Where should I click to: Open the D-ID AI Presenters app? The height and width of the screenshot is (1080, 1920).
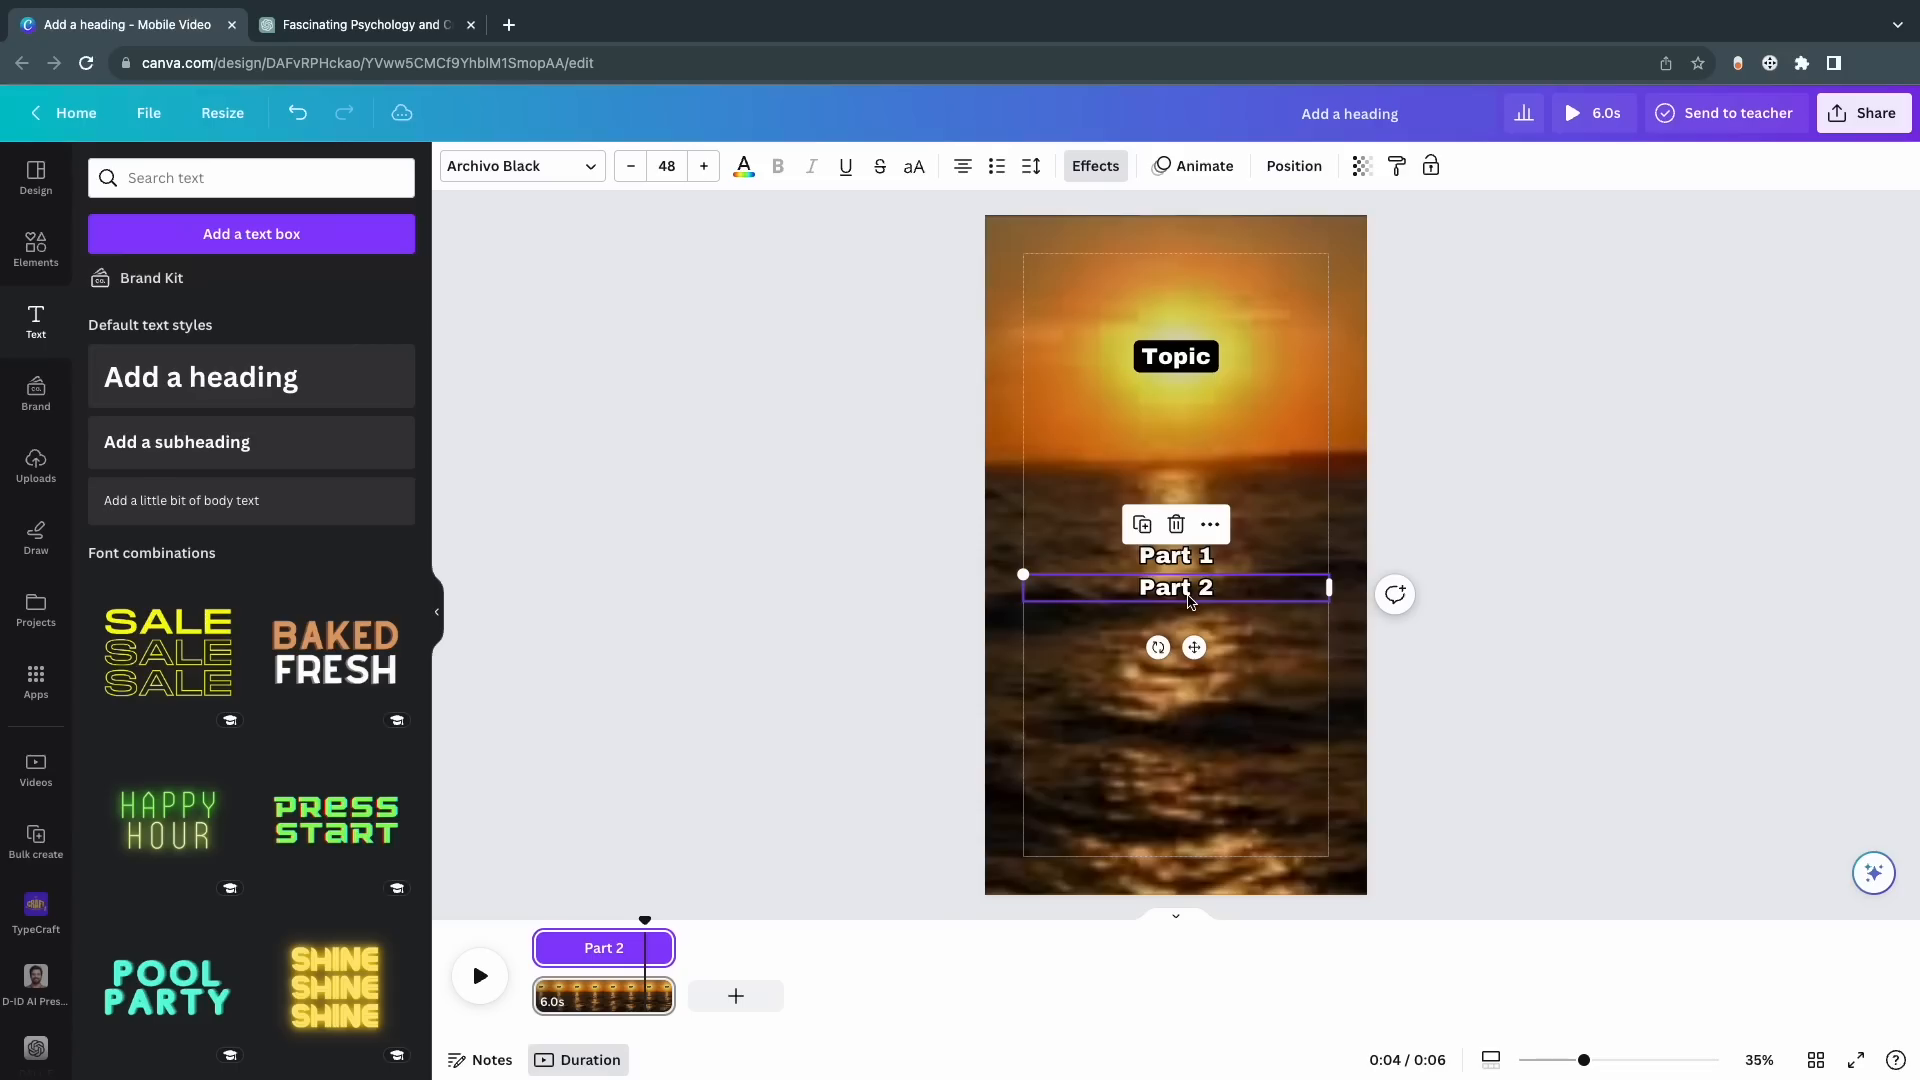click(36, 985)
